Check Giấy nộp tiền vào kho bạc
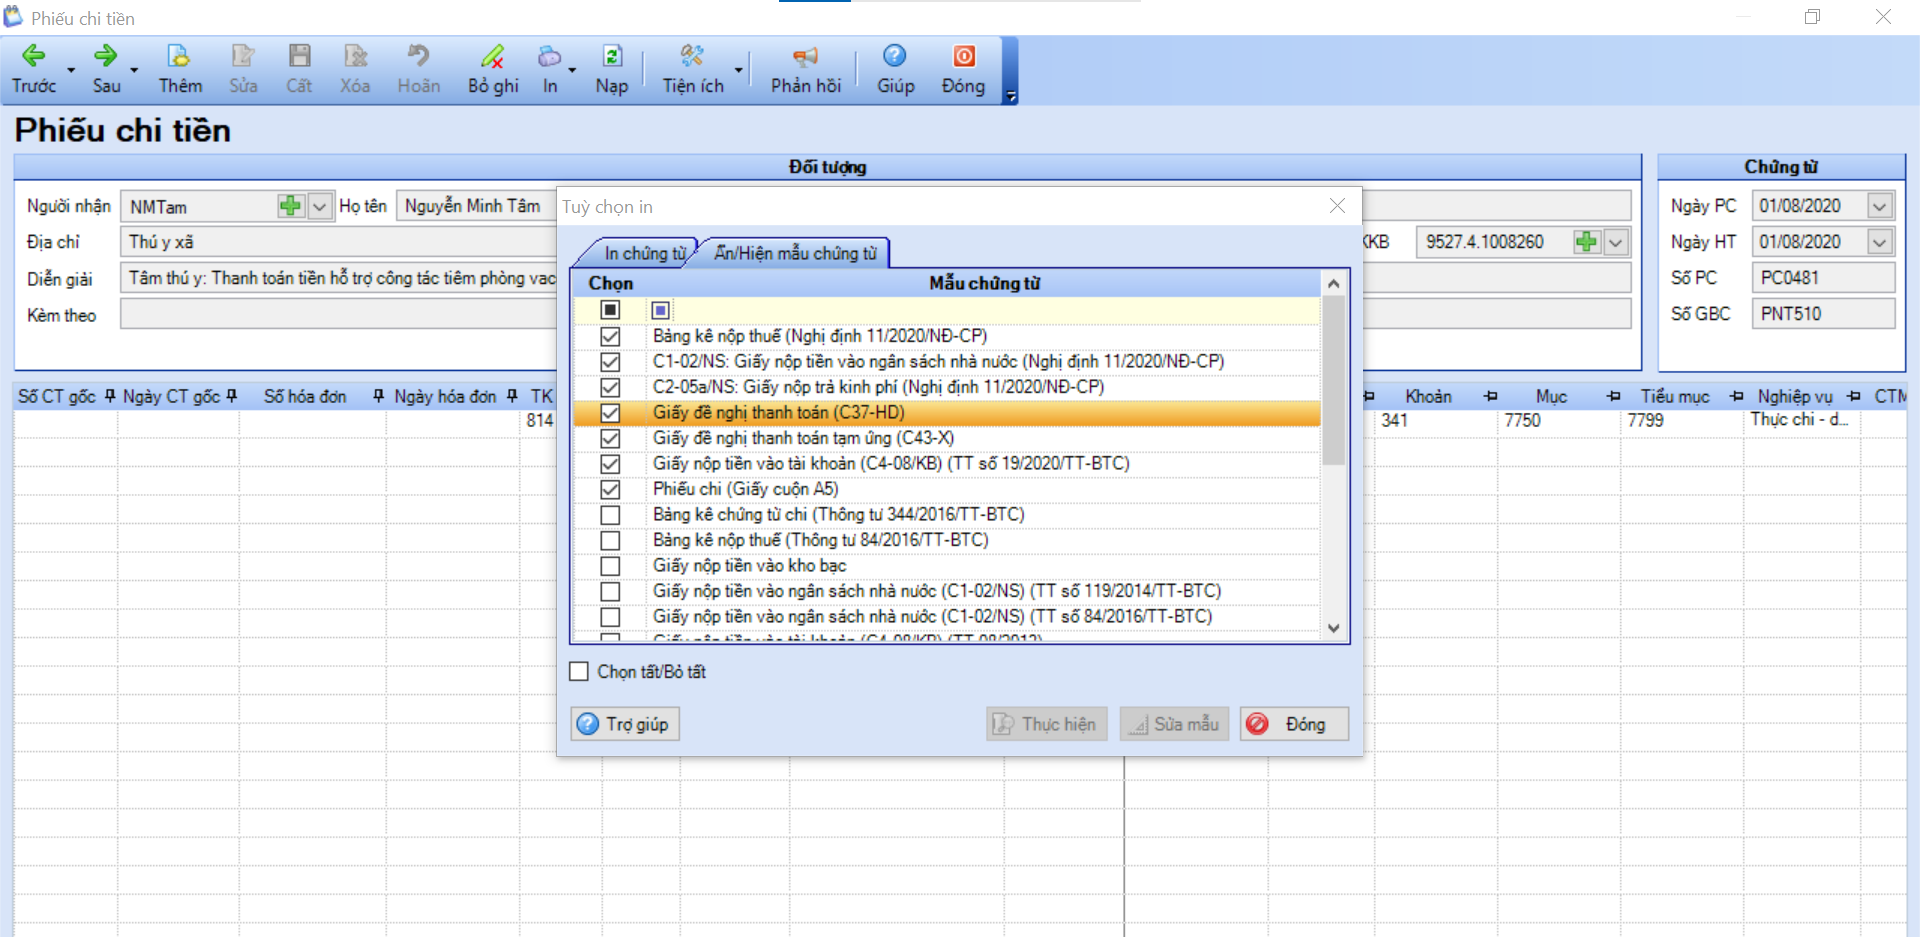 click(610, 566)
